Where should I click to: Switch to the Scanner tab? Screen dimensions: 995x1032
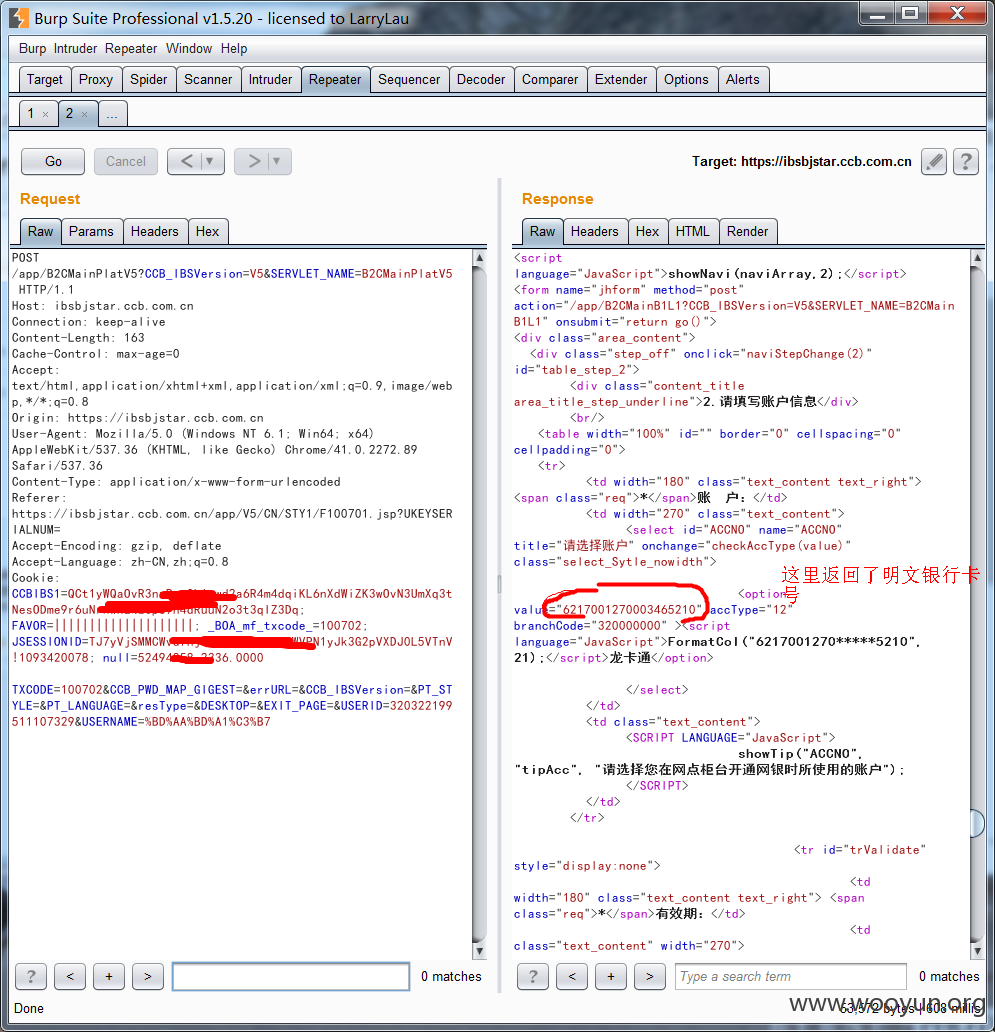208,80
